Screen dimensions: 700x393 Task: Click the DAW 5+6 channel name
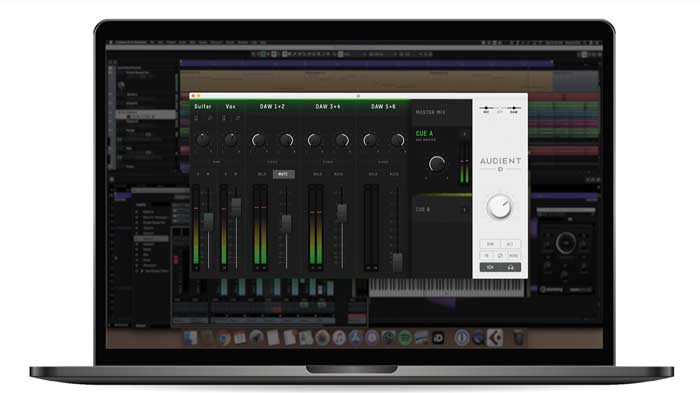click(383, 107)
